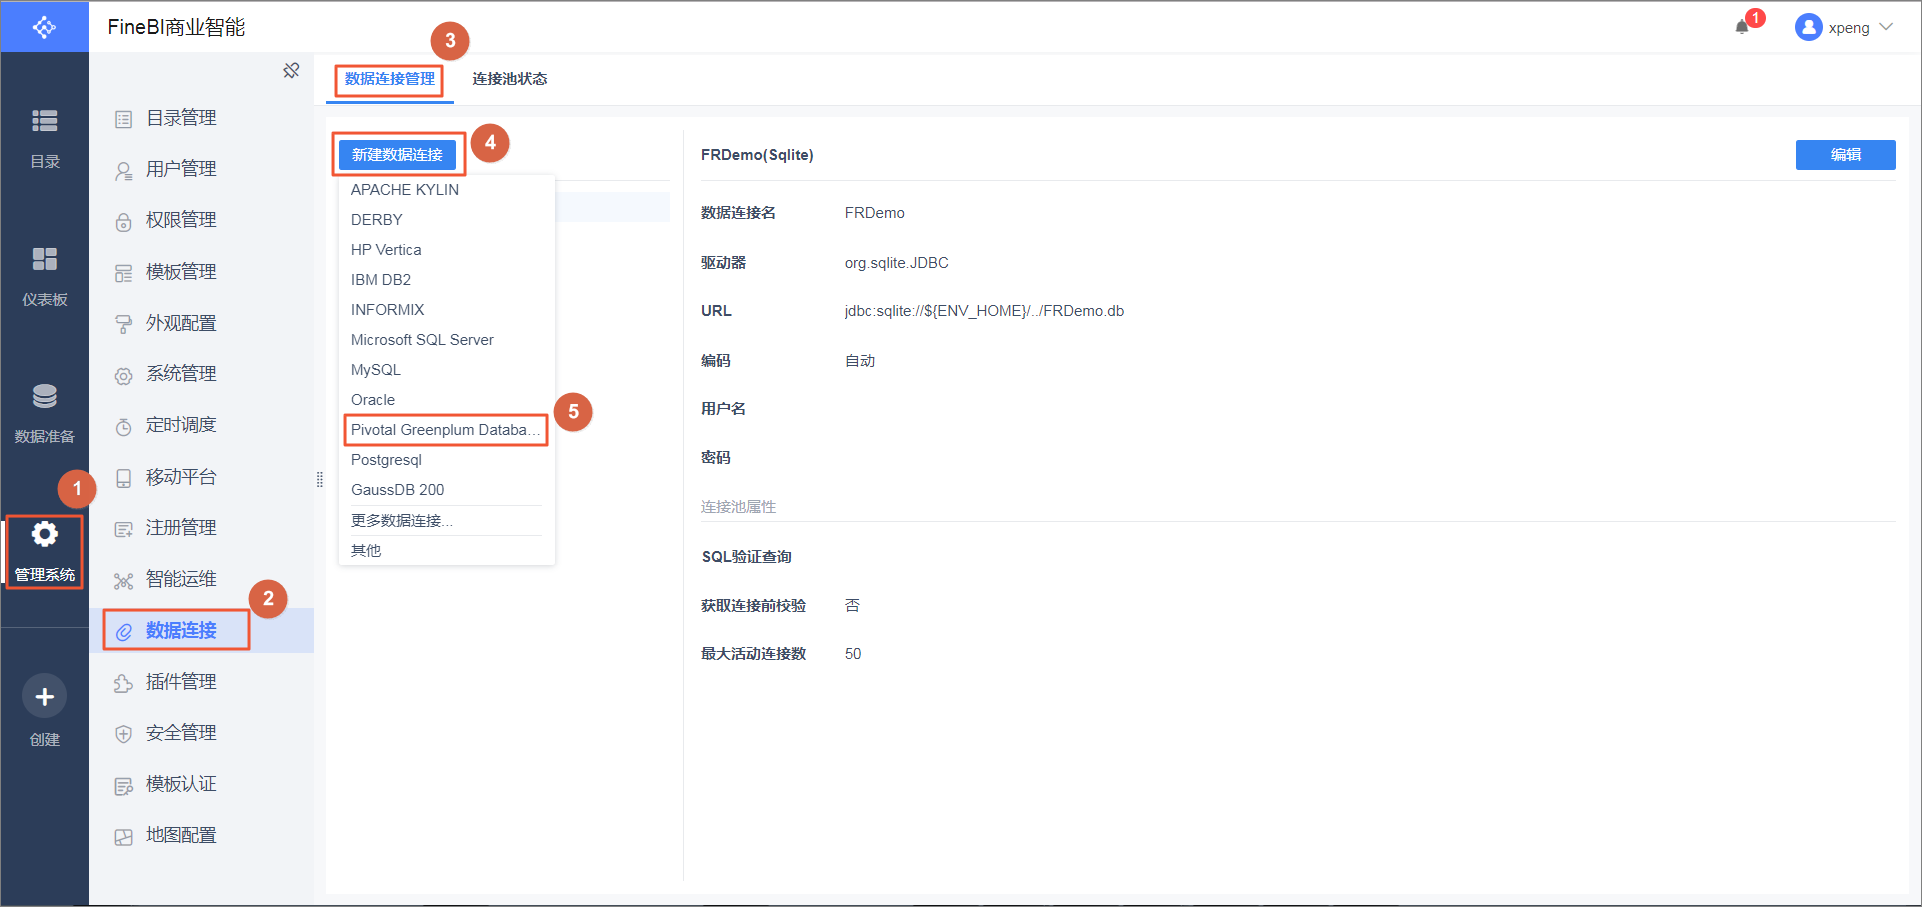Click the 数据连接名 value FRDemo
The width and height of the screenshot is (1922, 907).
[x=874, y=213]
